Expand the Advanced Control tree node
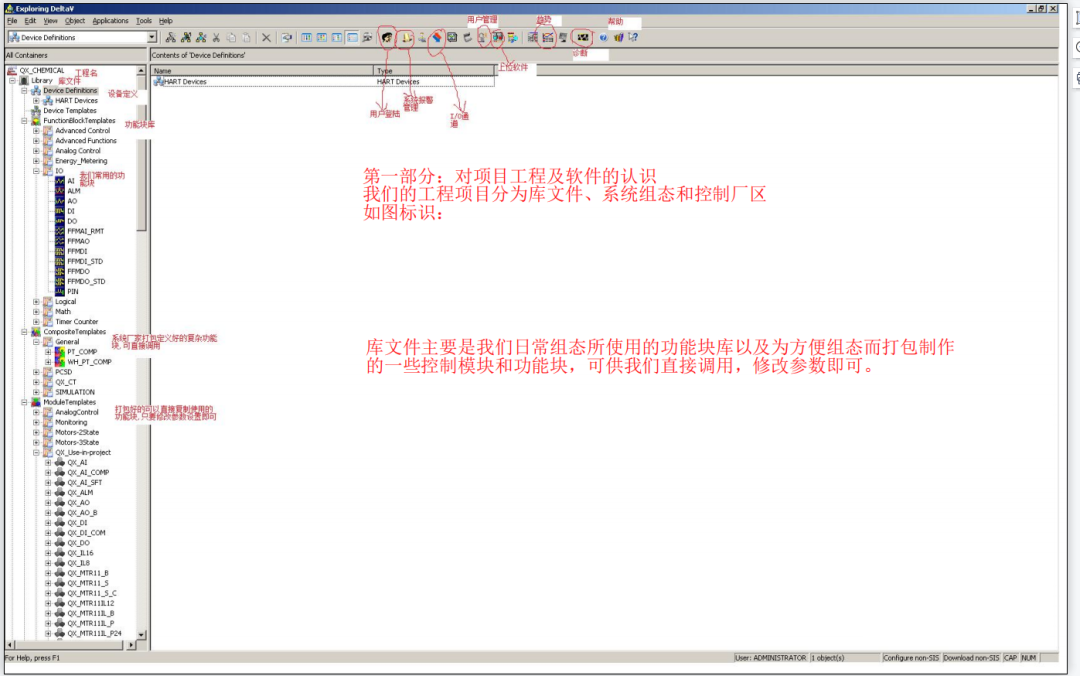This screenshot has width=1080, height=676. (36, 131)
